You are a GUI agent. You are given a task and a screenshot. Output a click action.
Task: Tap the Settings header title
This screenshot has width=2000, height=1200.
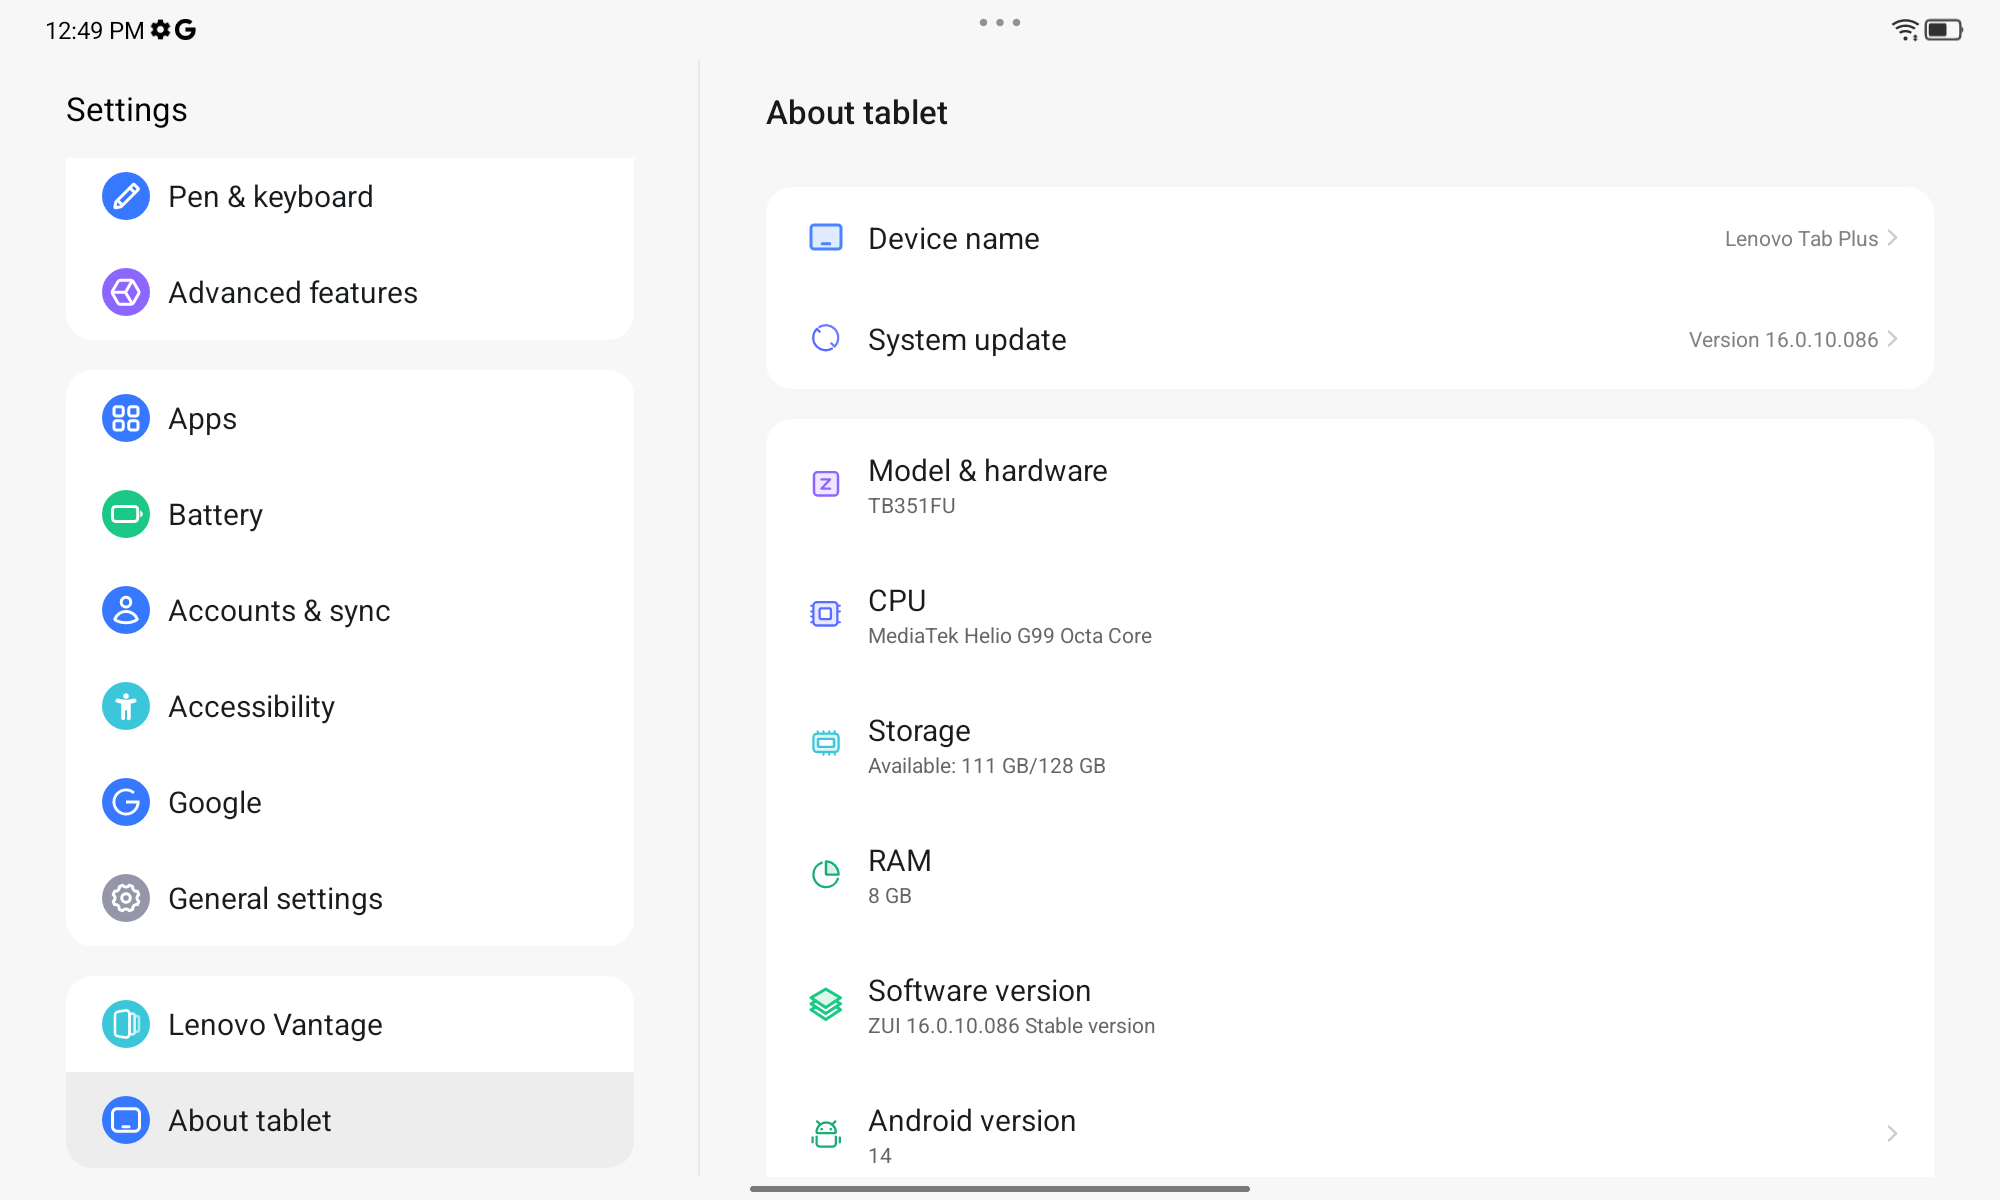click(x=127, y=110)
